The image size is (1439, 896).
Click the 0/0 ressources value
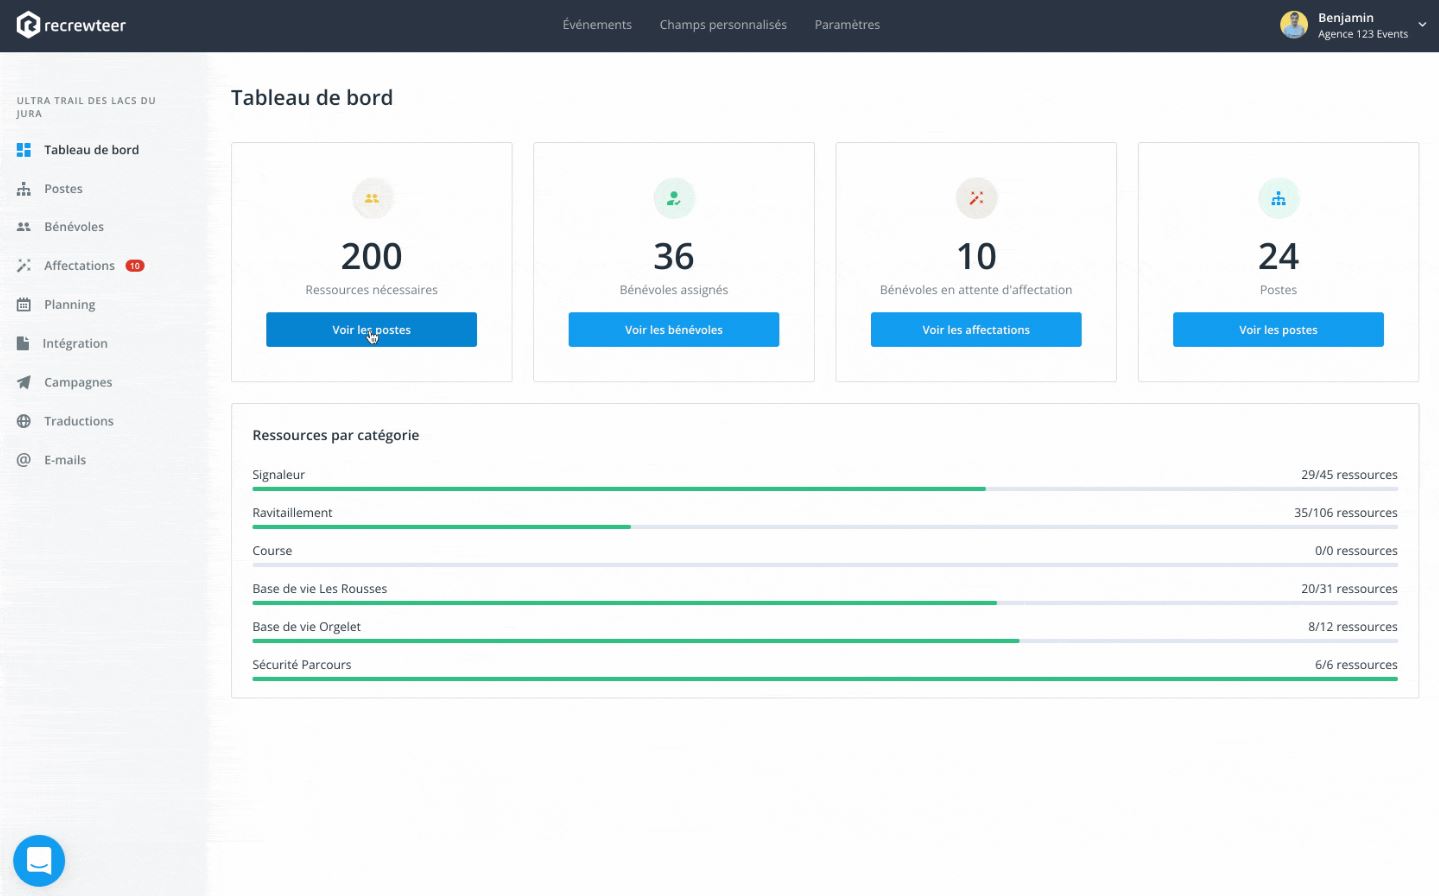1356,551
